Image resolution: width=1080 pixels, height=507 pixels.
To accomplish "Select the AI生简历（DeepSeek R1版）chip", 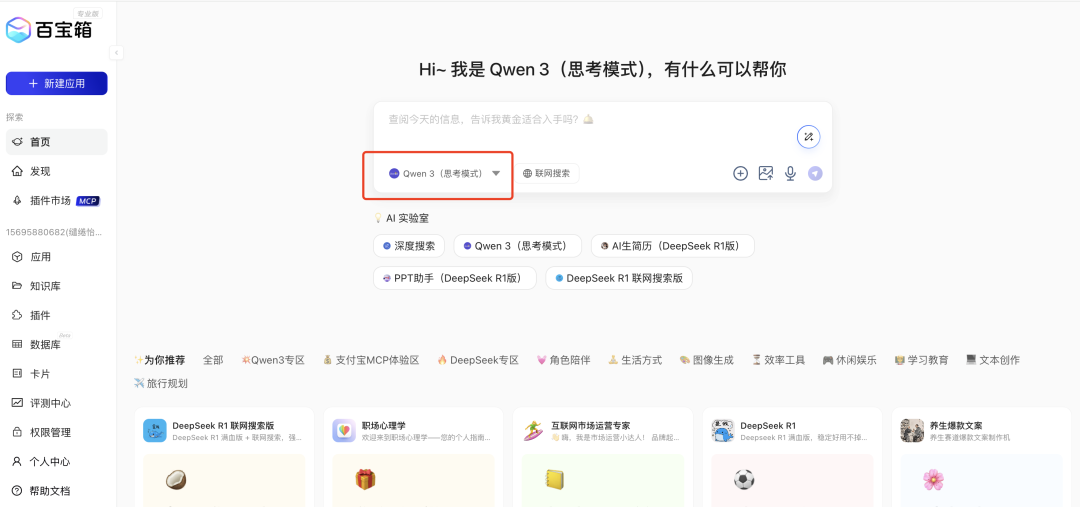I will pos(673,246).
